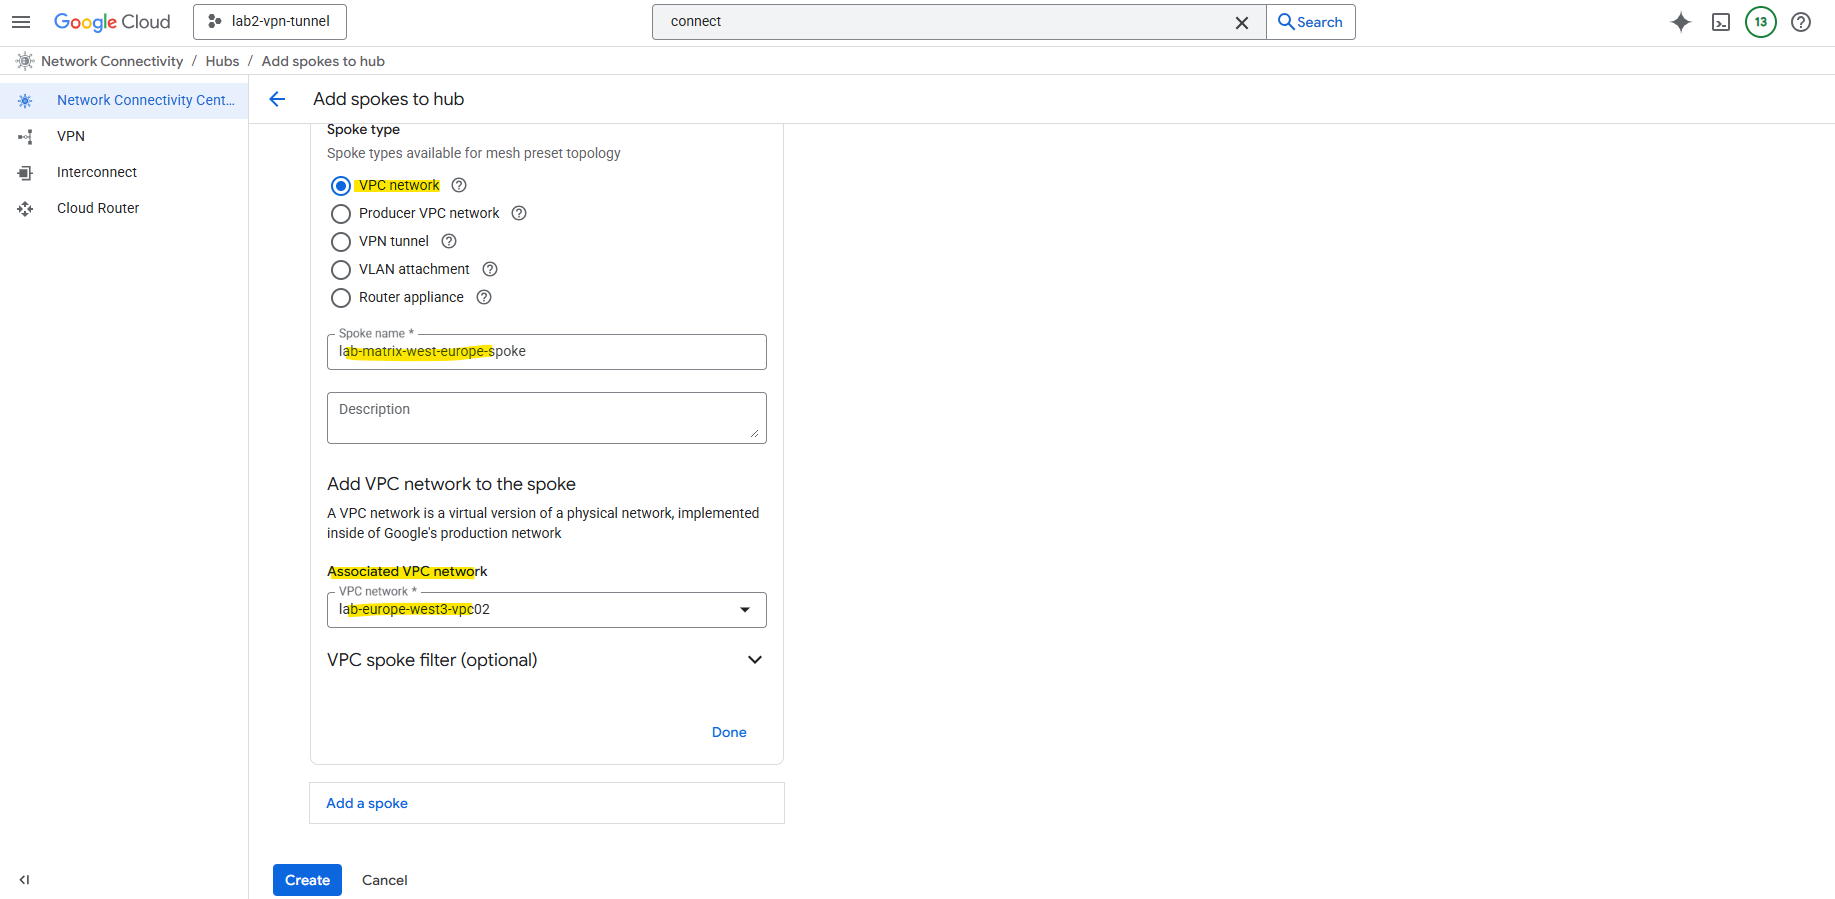Open the VPC network dropdown
The height and width of the screenshot is (899, 1835).
(546, 610)
